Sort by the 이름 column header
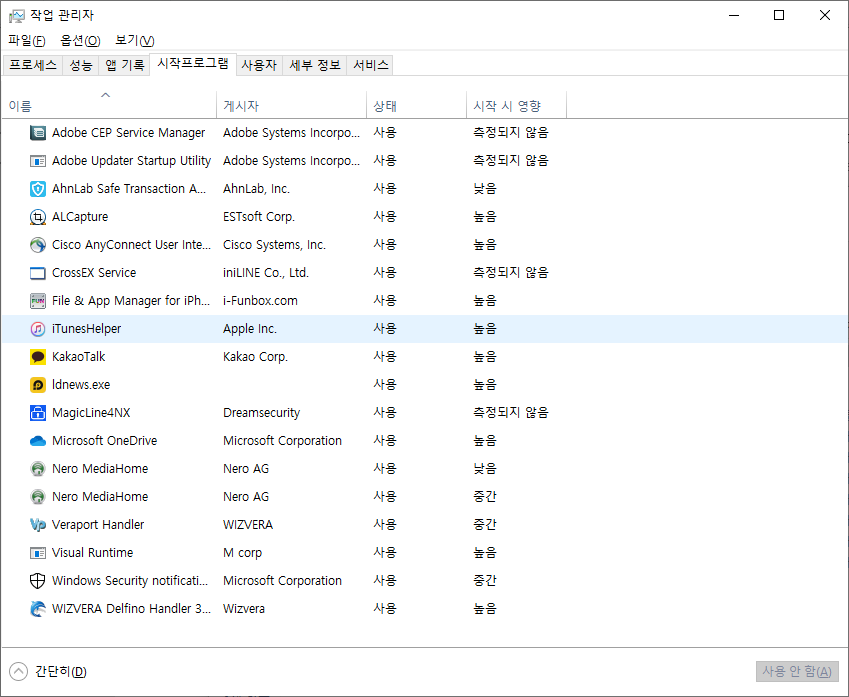 108,106
